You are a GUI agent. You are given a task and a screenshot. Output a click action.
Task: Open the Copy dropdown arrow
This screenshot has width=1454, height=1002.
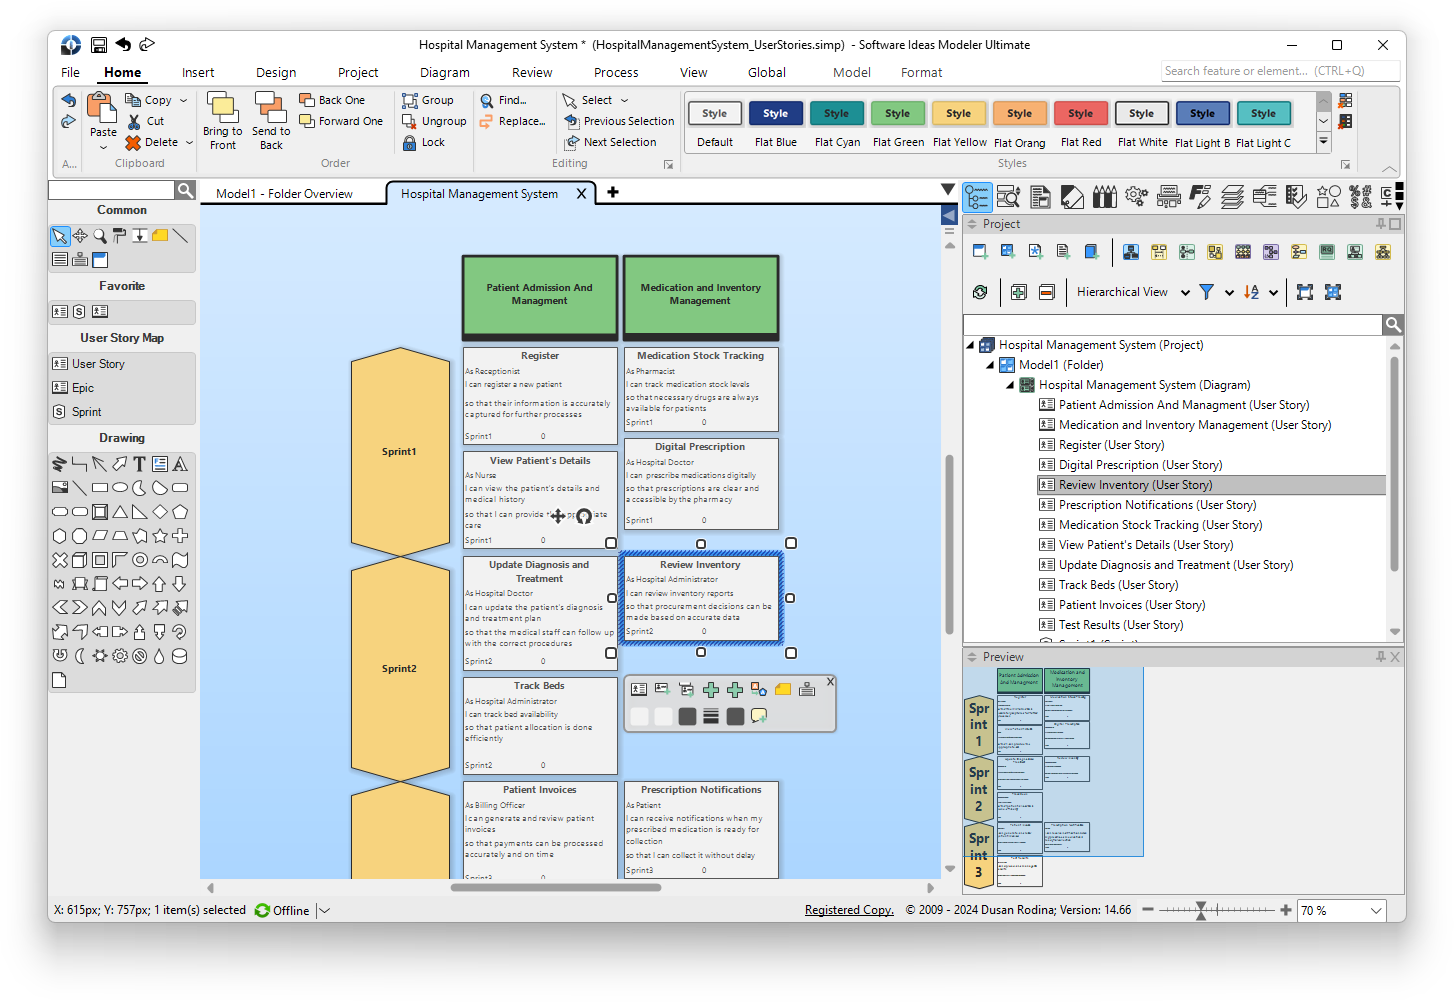tap(183, 100)
